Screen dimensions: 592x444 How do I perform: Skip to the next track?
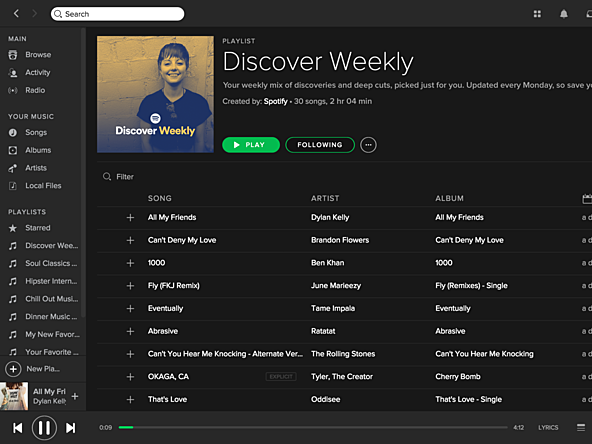71,428
